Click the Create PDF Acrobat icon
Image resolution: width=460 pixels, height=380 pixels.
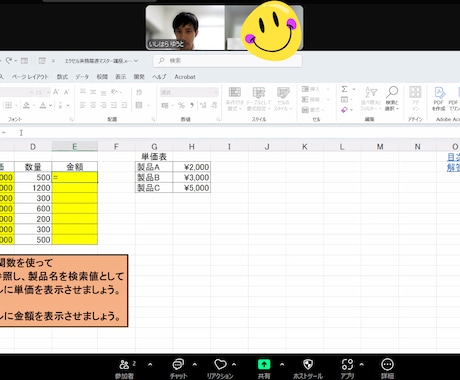click(439, 92)
